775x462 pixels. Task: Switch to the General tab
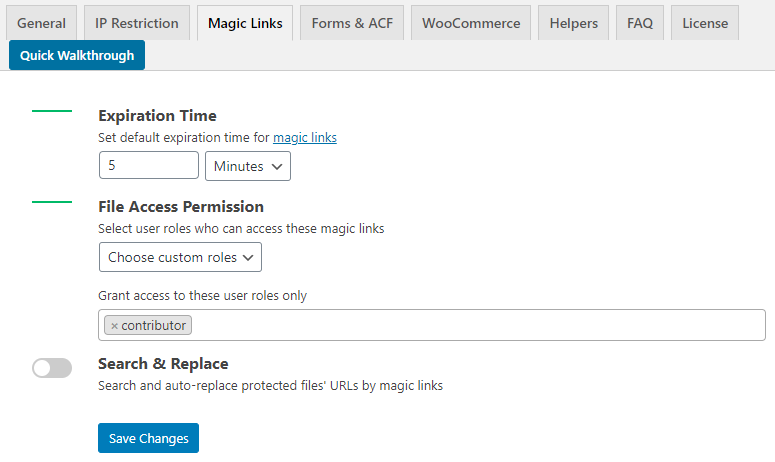pos(41,23)
